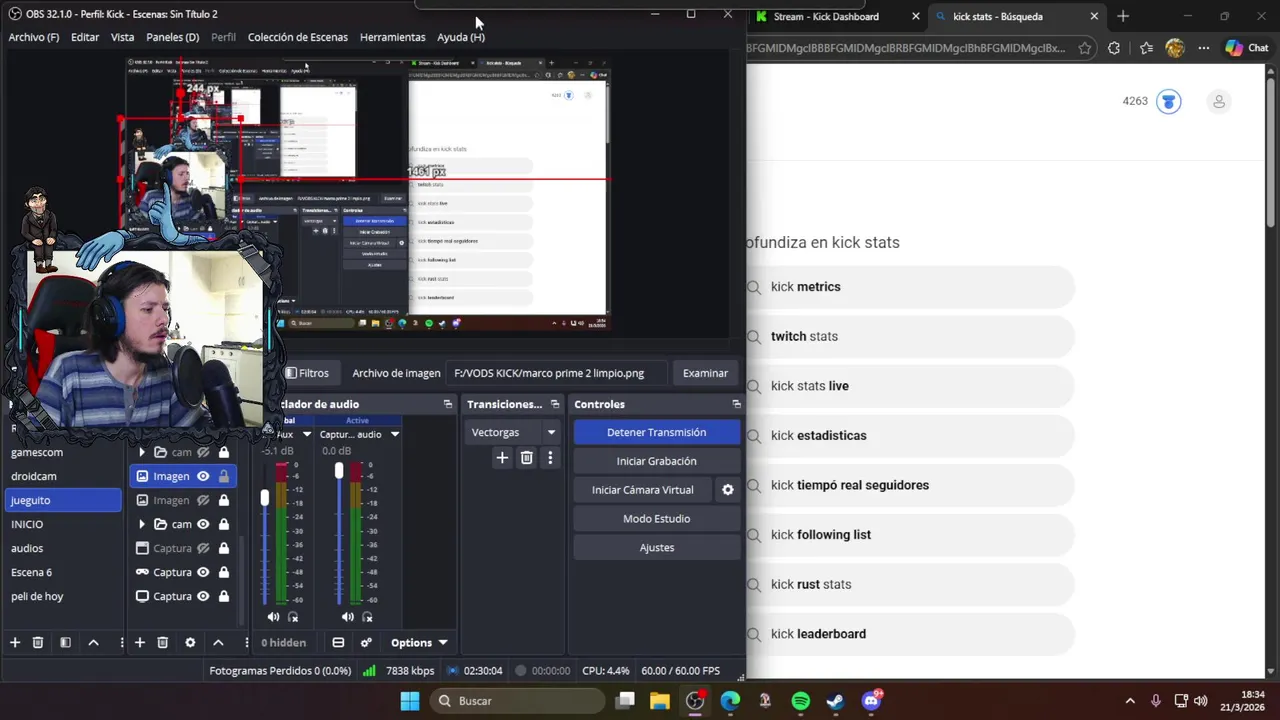Pop out the audio mixer panel
Screen dimensions: 1280x720
[x=447, y=404]
